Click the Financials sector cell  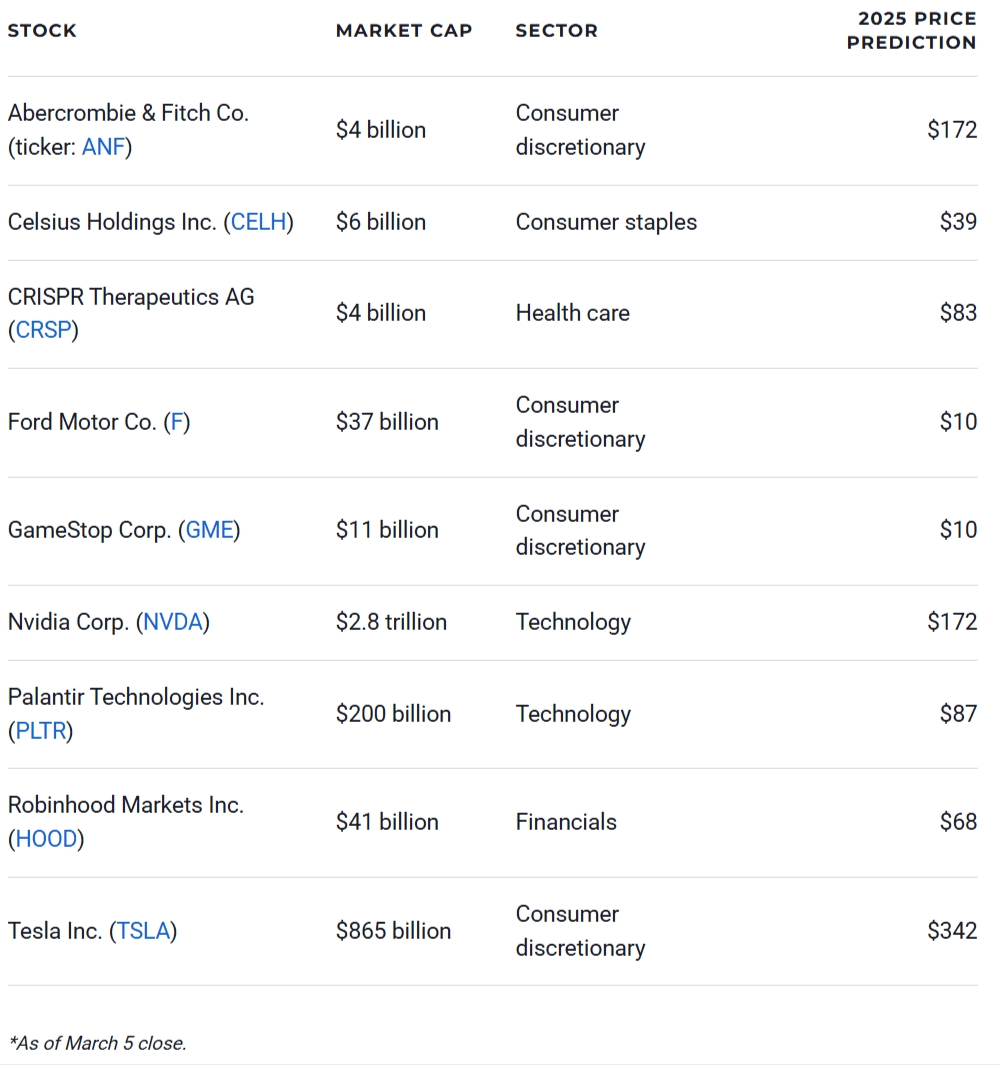pos(566,822)
